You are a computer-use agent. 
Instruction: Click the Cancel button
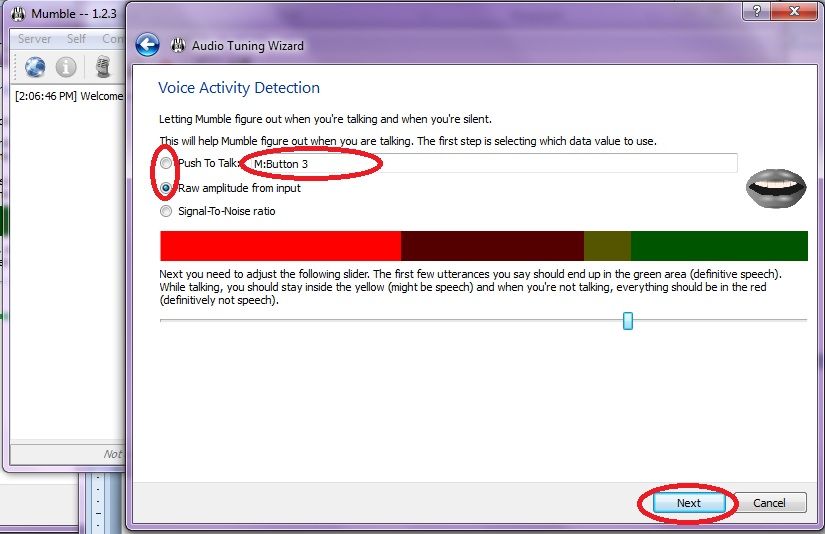pos(769,503)
